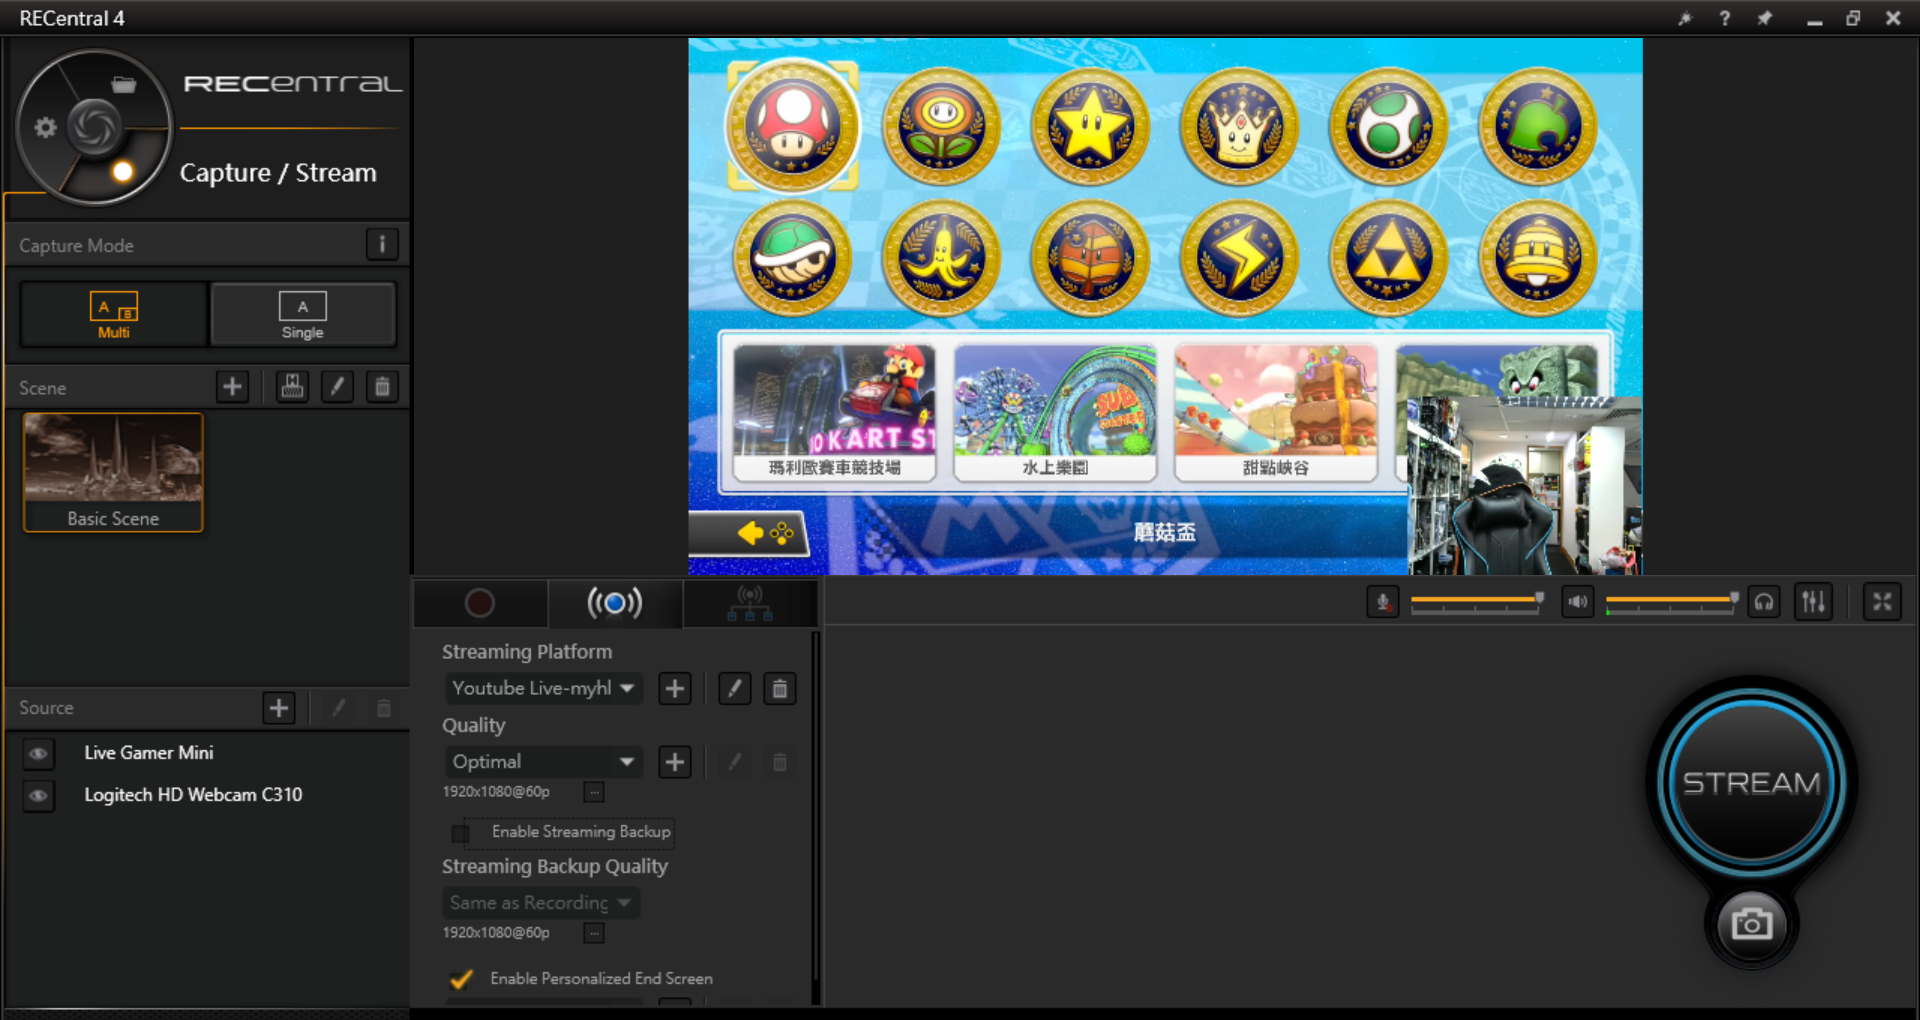Show Capture Mode info
Screen dimensions: 1920x1020
point(382,245)
